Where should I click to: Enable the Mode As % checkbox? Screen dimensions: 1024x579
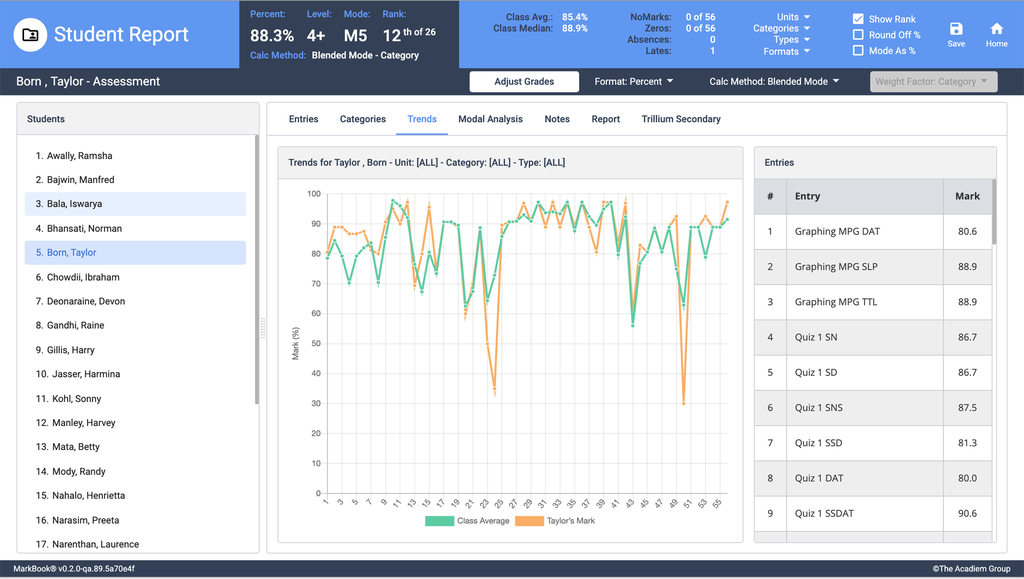(858, 50)
